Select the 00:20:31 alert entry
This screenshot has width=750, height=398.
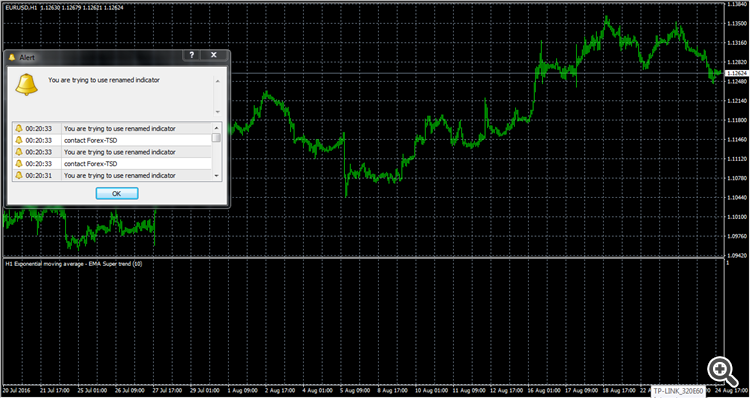pyautogui.click(x=113, y=176)
